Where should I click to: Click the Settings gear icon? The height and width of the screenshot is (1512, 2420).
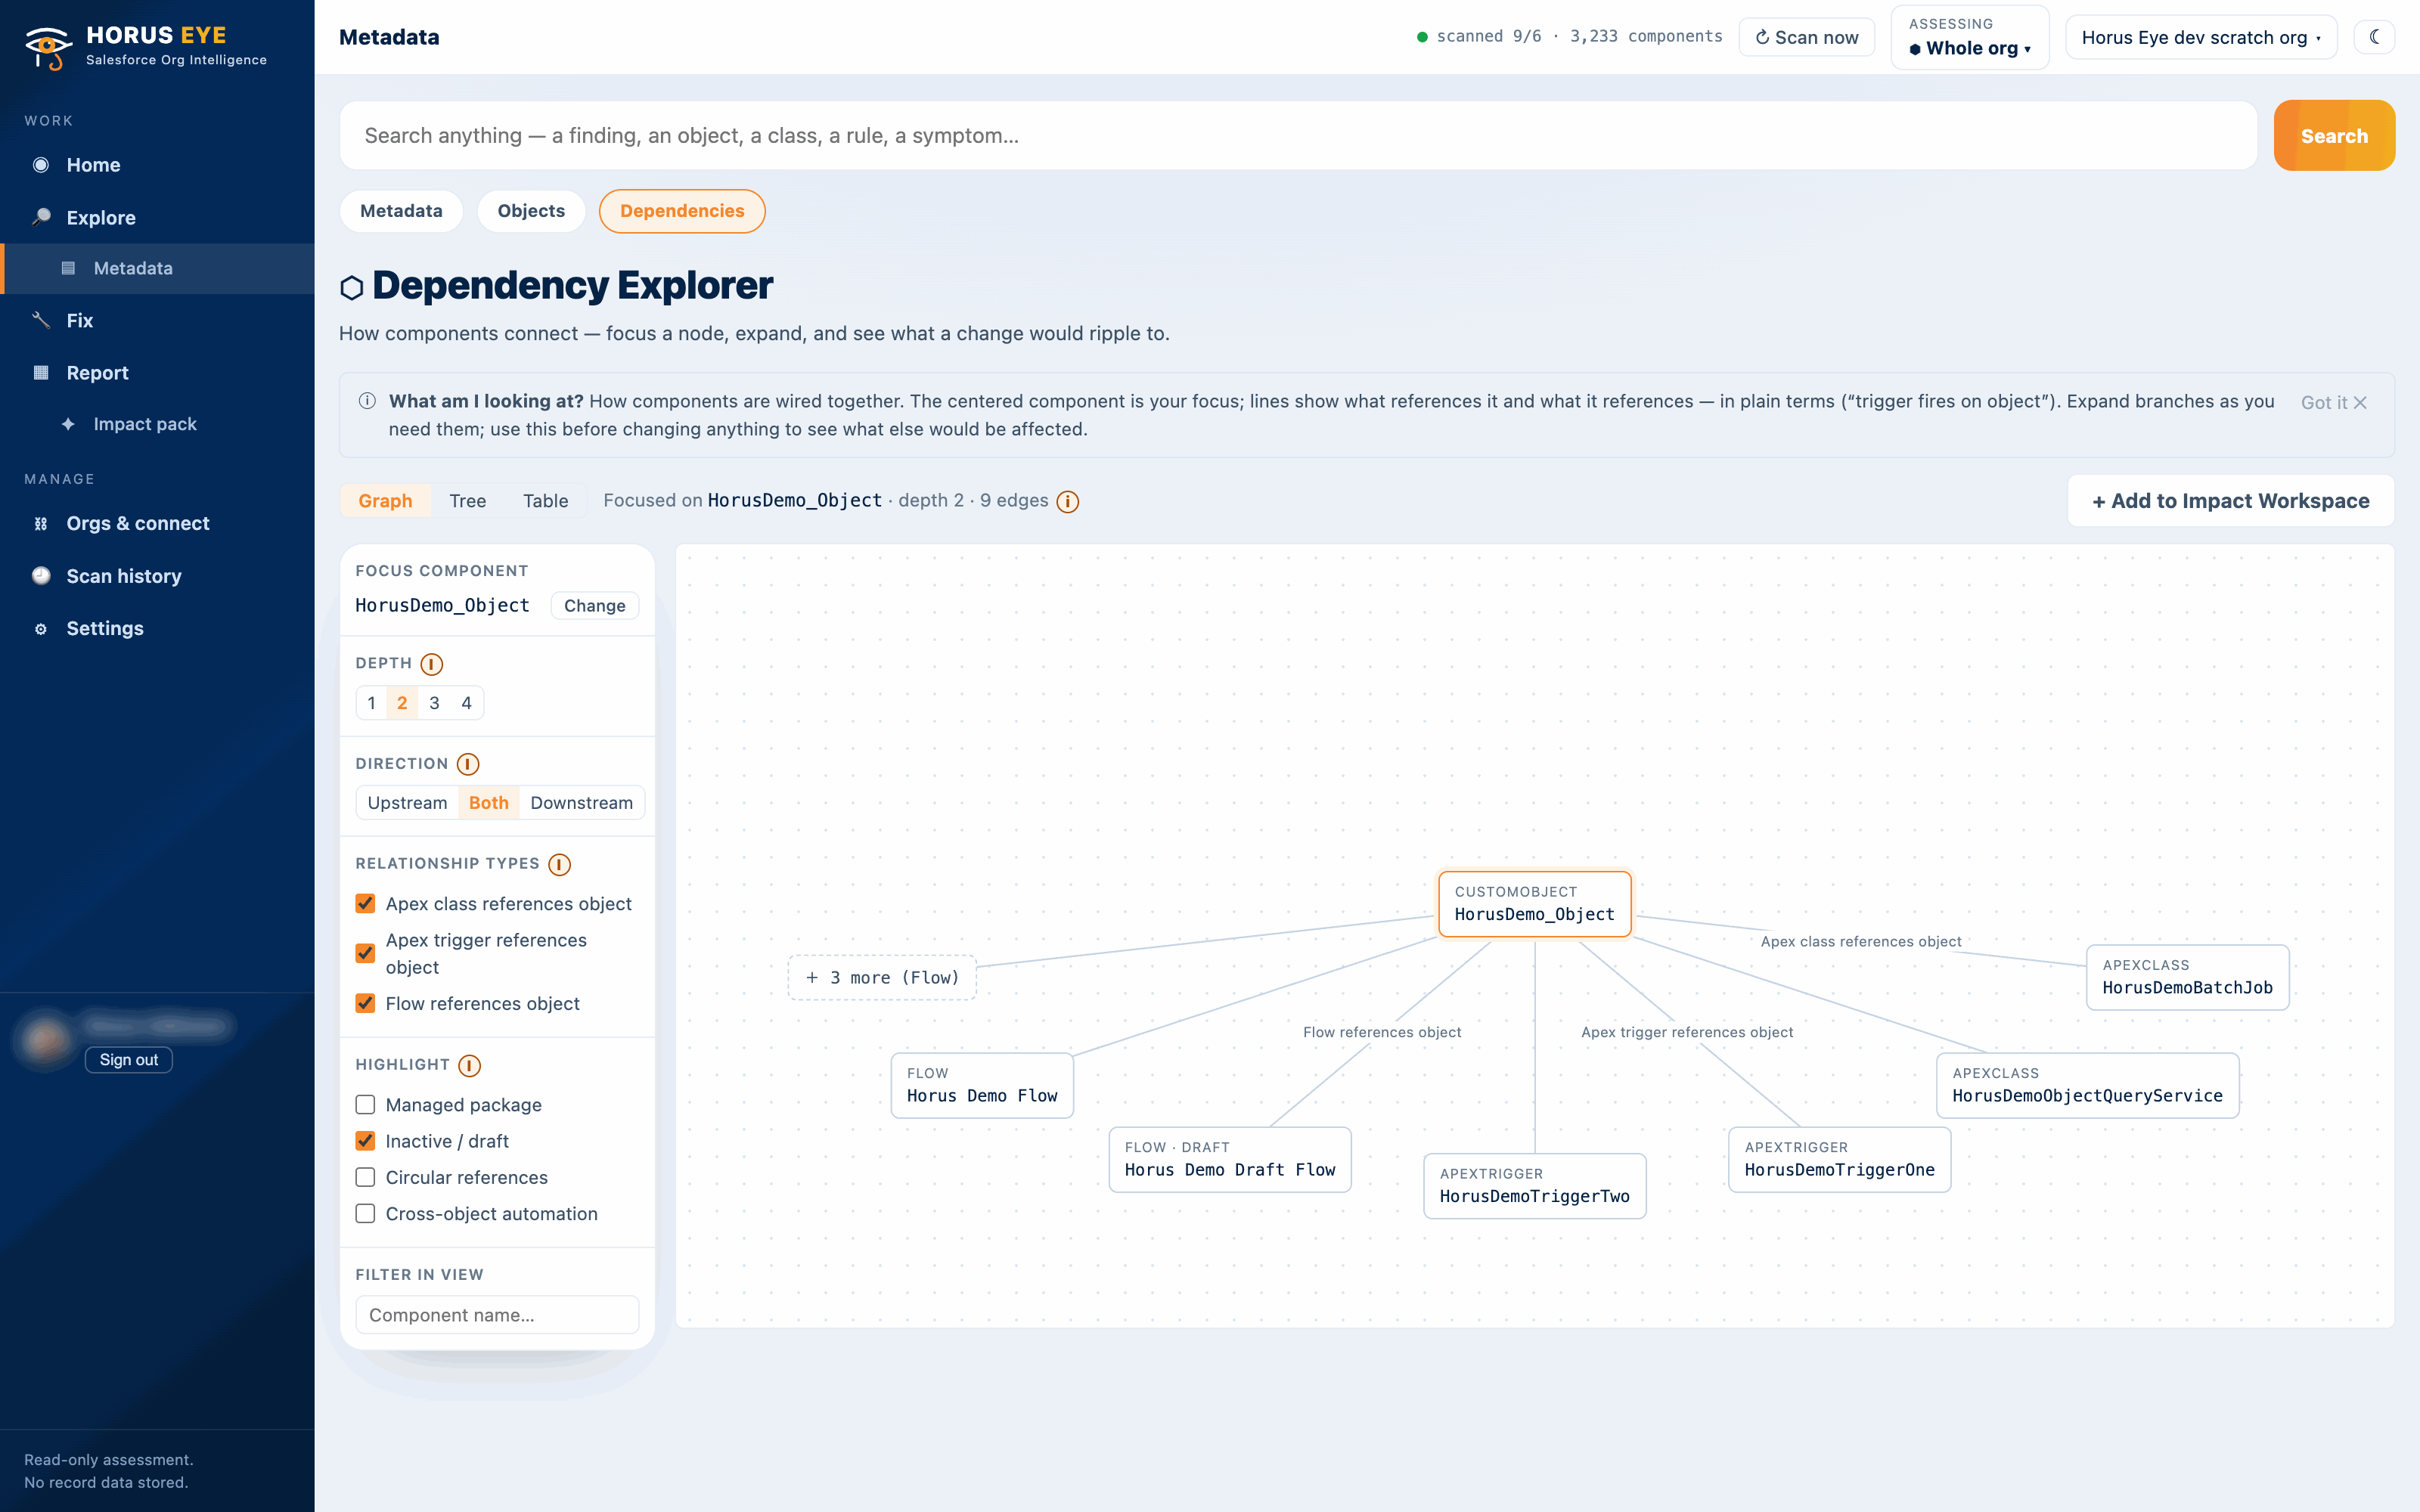coord(41,628)
